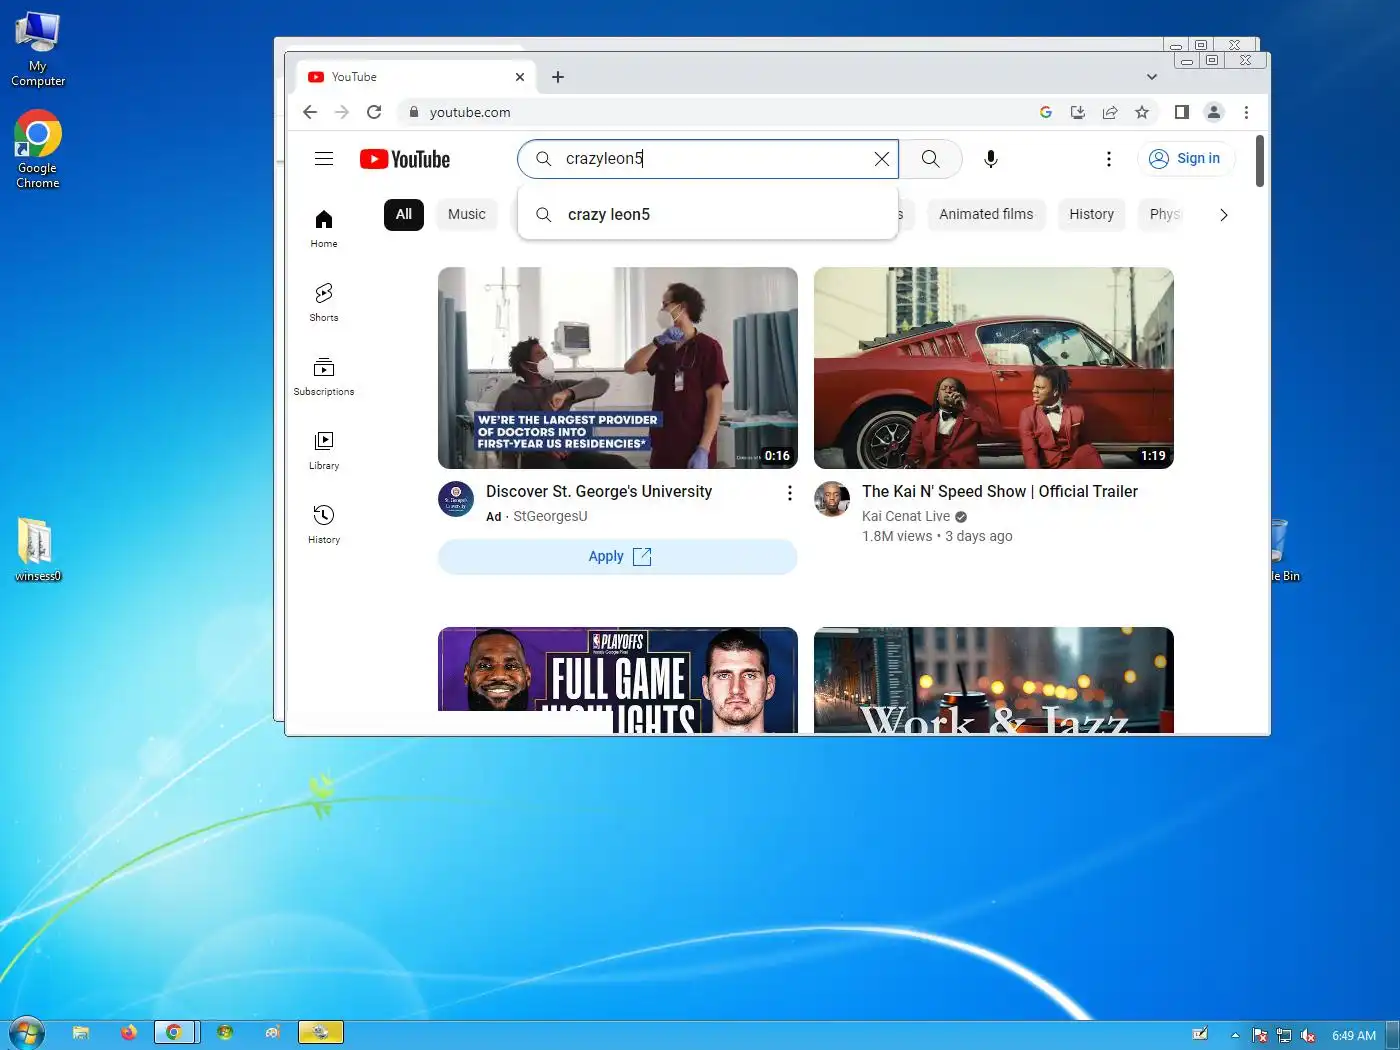Click the Apply button on the ad

click(618, 557)
